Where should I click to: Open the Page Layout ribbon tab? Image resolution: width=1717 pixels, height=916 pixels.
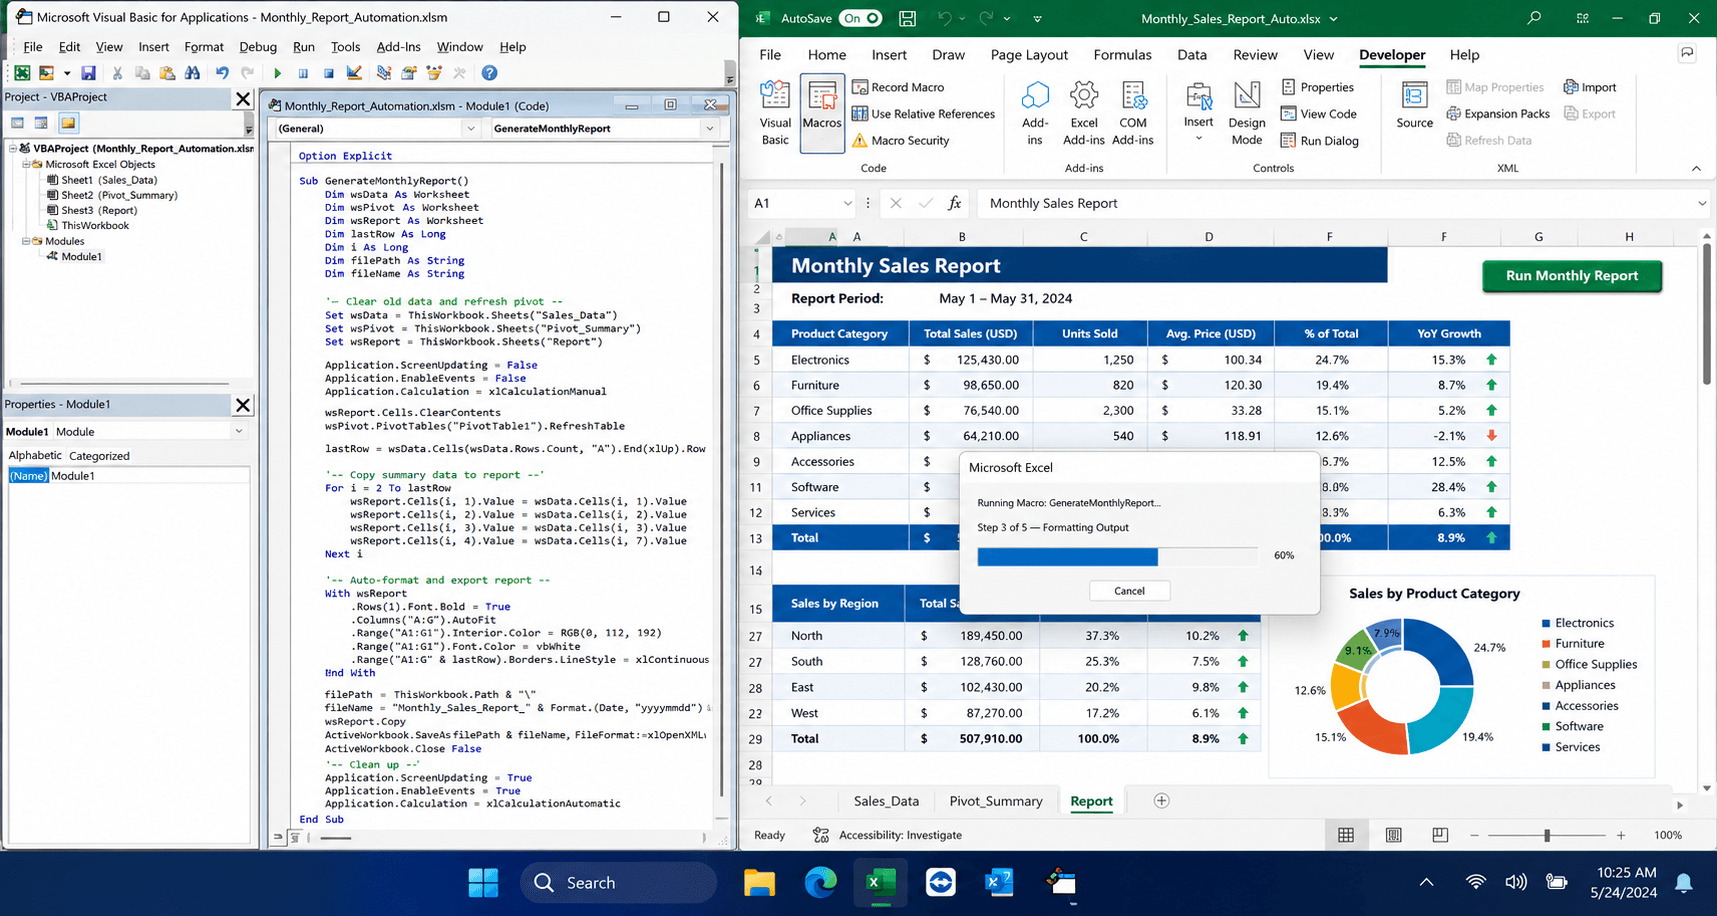coord(1029,55)
